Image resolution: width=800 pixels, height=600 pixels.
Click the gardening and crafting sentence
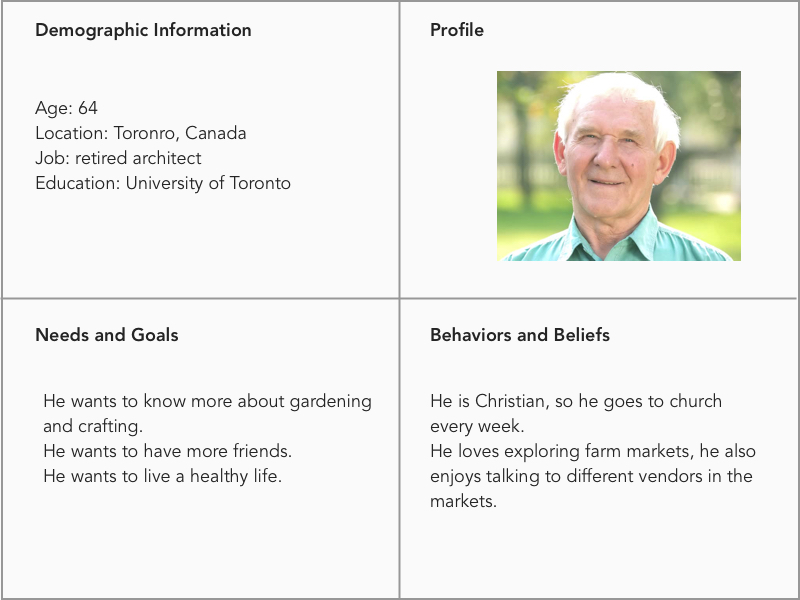[x=207, y=401]
